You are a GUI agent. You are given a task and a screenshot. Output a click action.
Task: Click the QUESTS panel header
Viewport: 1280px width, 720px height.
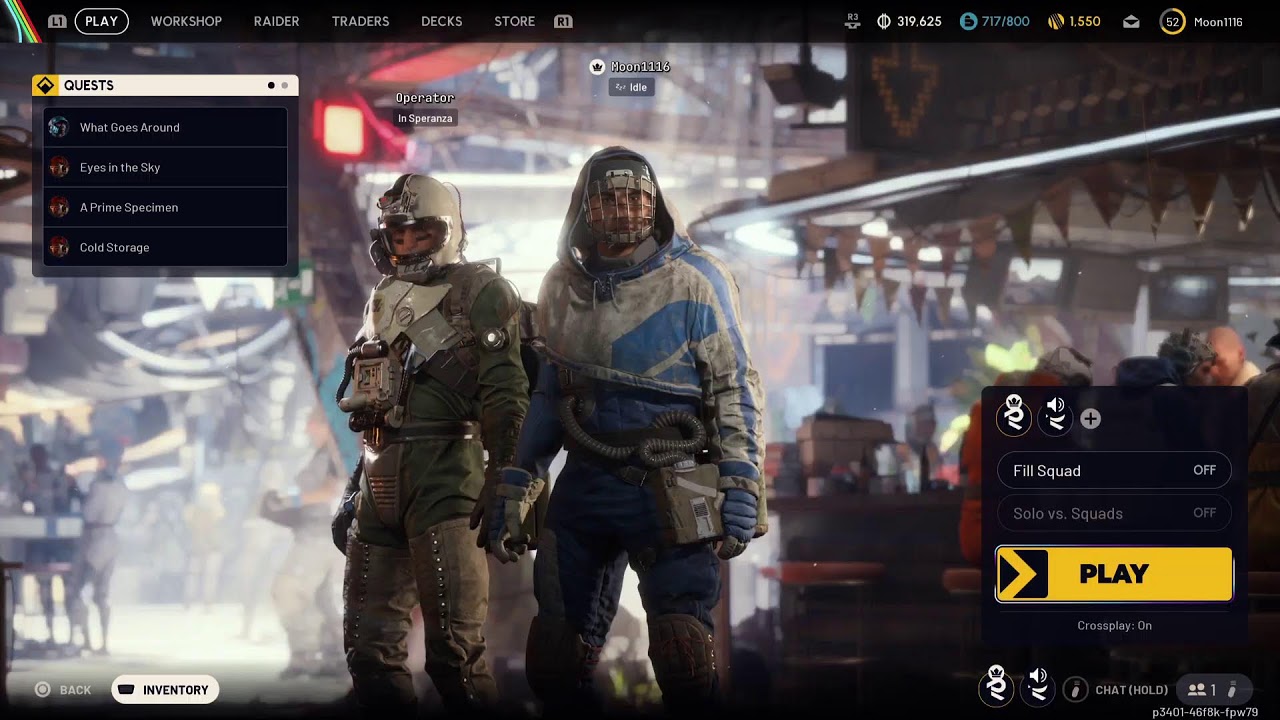[x=165, y=85]
